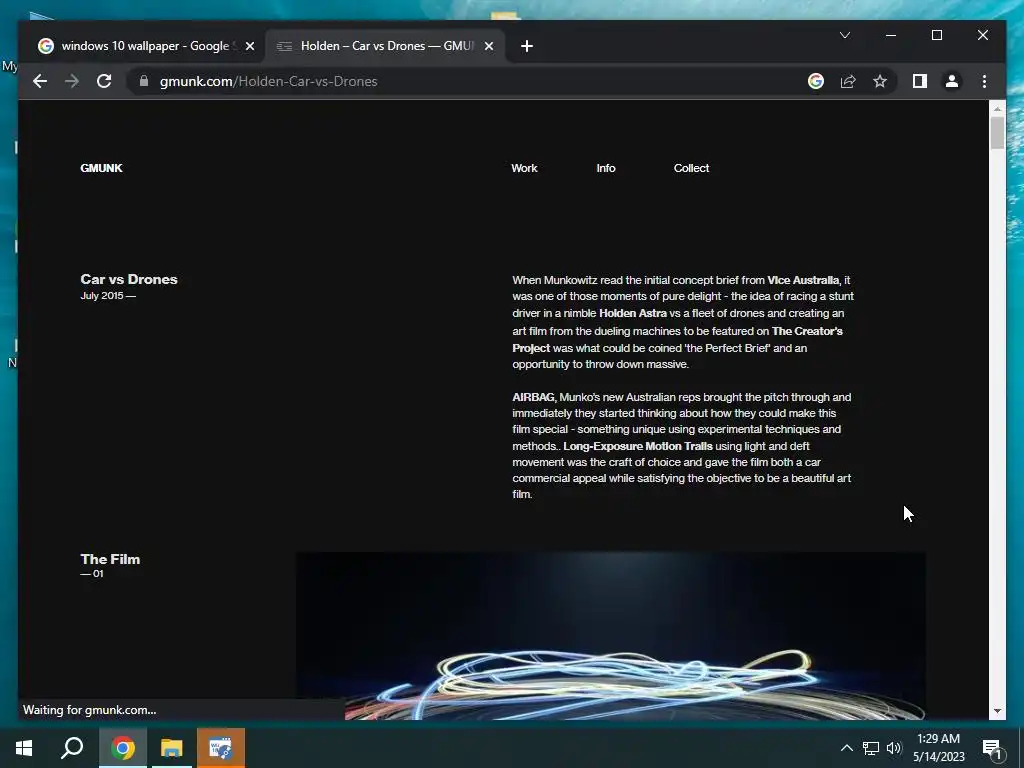Click the vertical scrollbar thumb
The image size is (1024, 768).
[997, 133]
